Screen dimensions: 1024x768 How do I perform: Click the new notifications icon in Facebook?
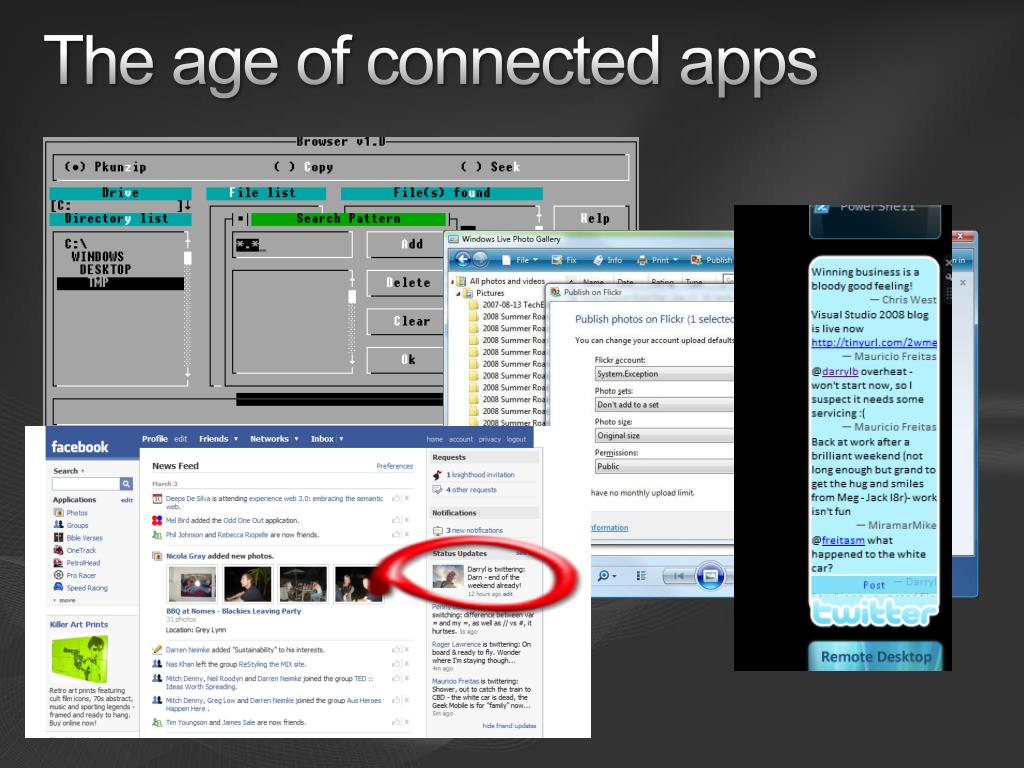coord(438,530)
